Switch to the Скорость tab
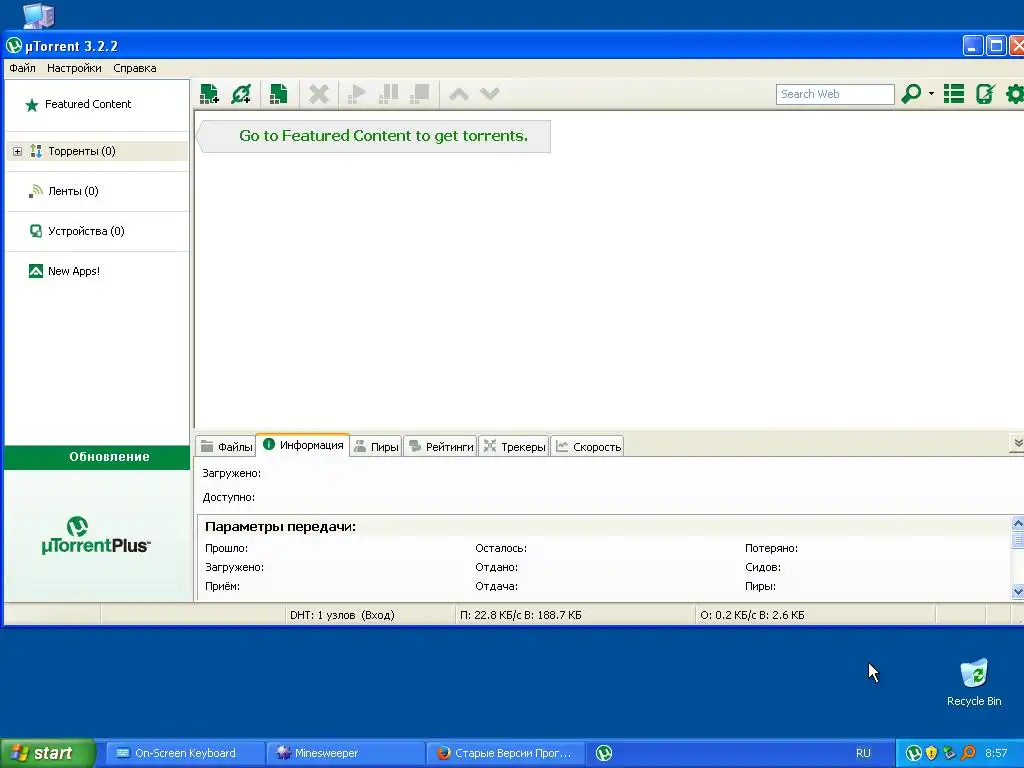Viewport: 1024px width, 768px height. 588,447
